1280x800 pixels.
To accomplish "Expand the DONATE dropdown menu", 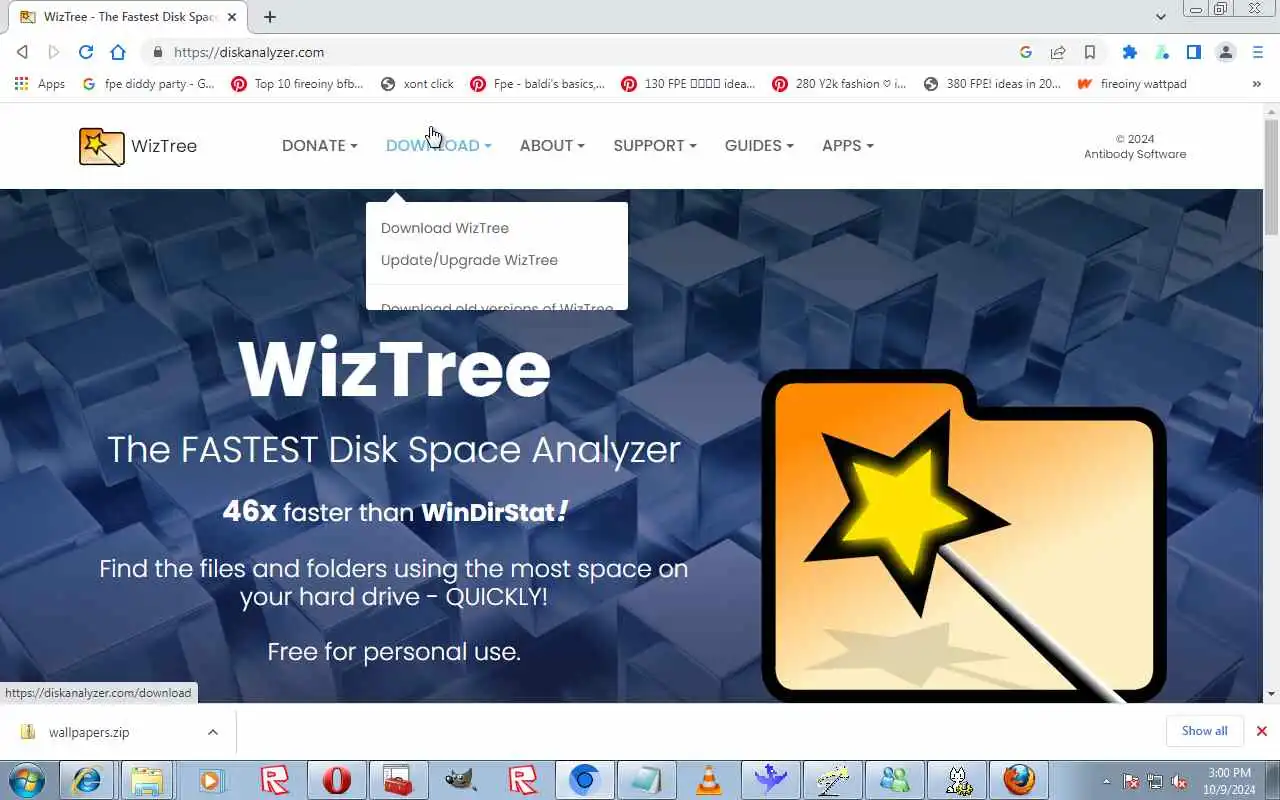I will click(319, 146).
